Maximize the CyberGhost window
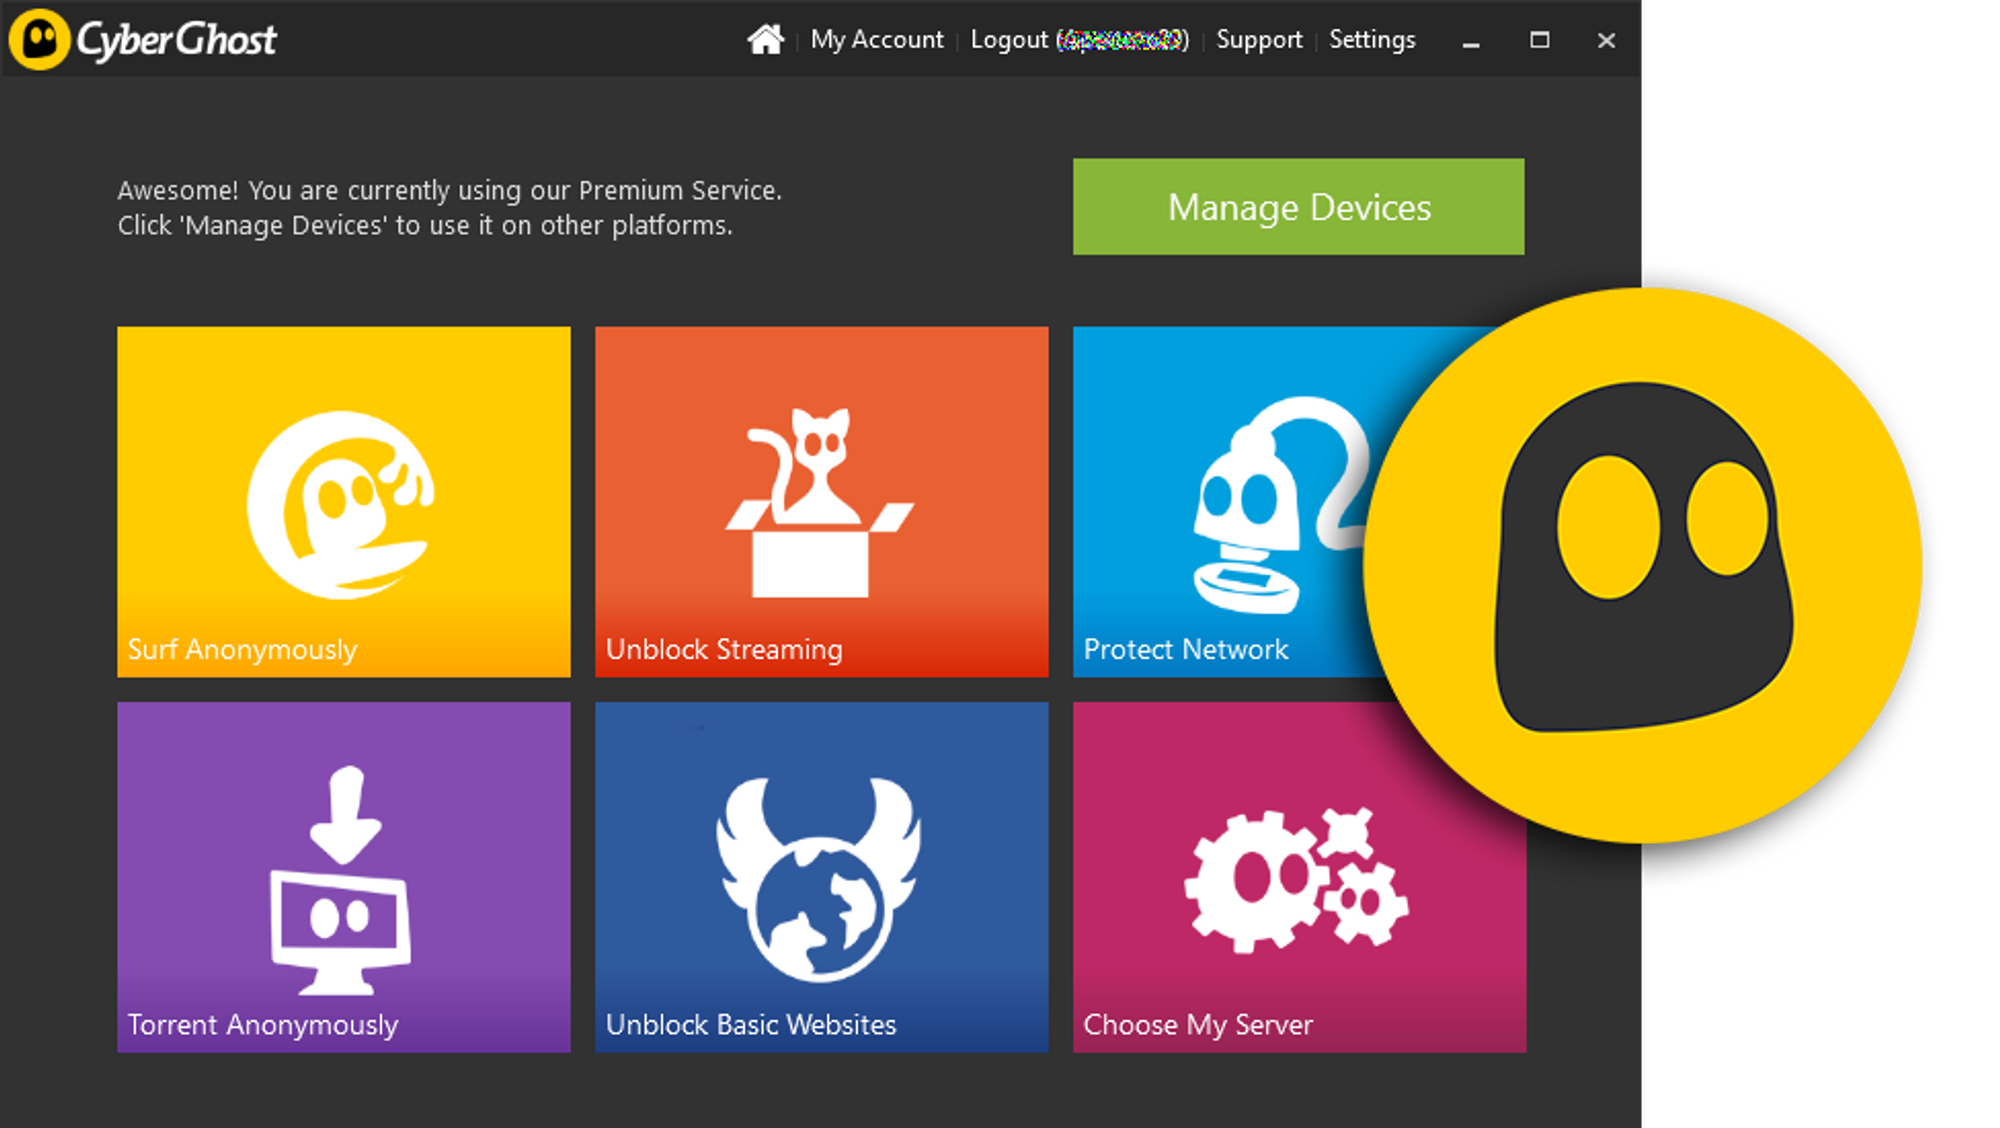 tap(1539, 40)
